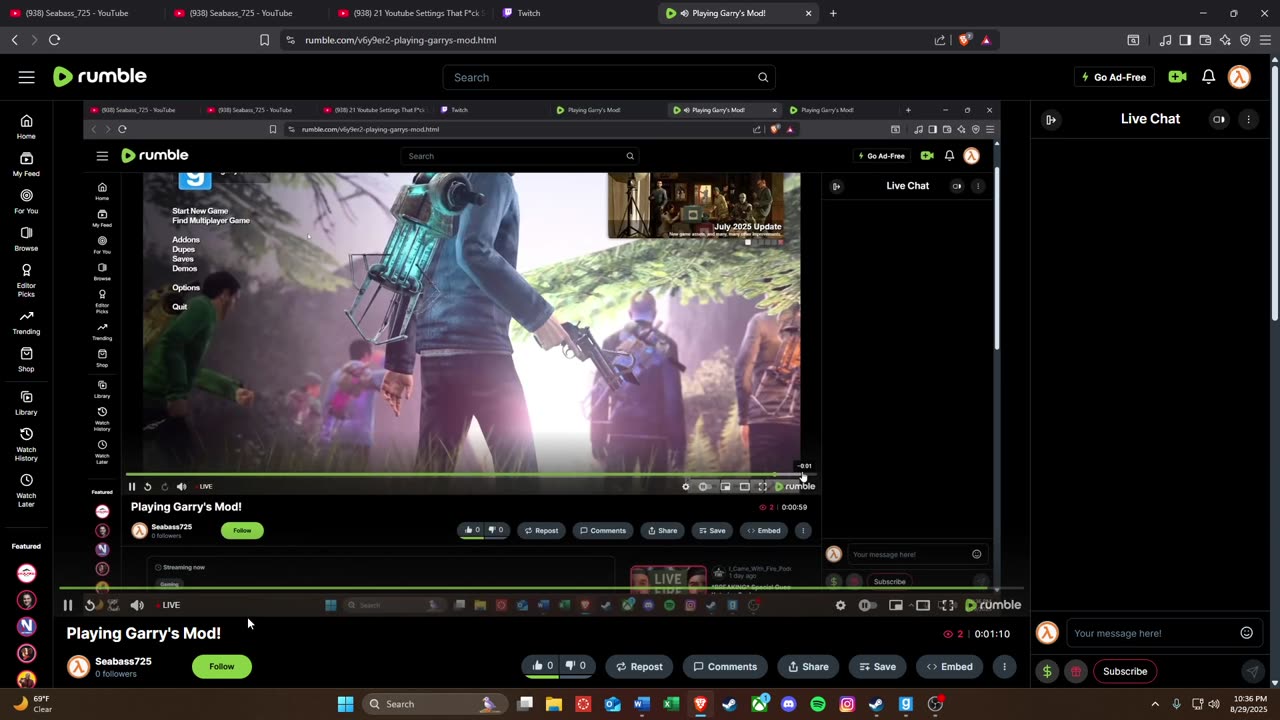Click the search magnifier icon
This screenshot has height=720, width=1280.
tap(763, 77)
